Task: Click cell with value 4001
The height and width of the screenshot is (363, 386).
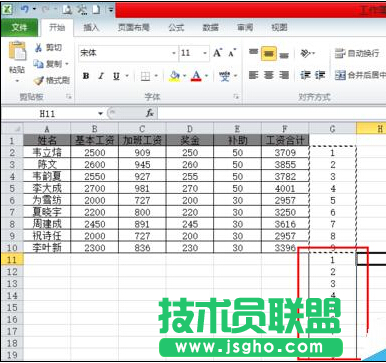Action: pyautogui.click(x=285, y=188)
